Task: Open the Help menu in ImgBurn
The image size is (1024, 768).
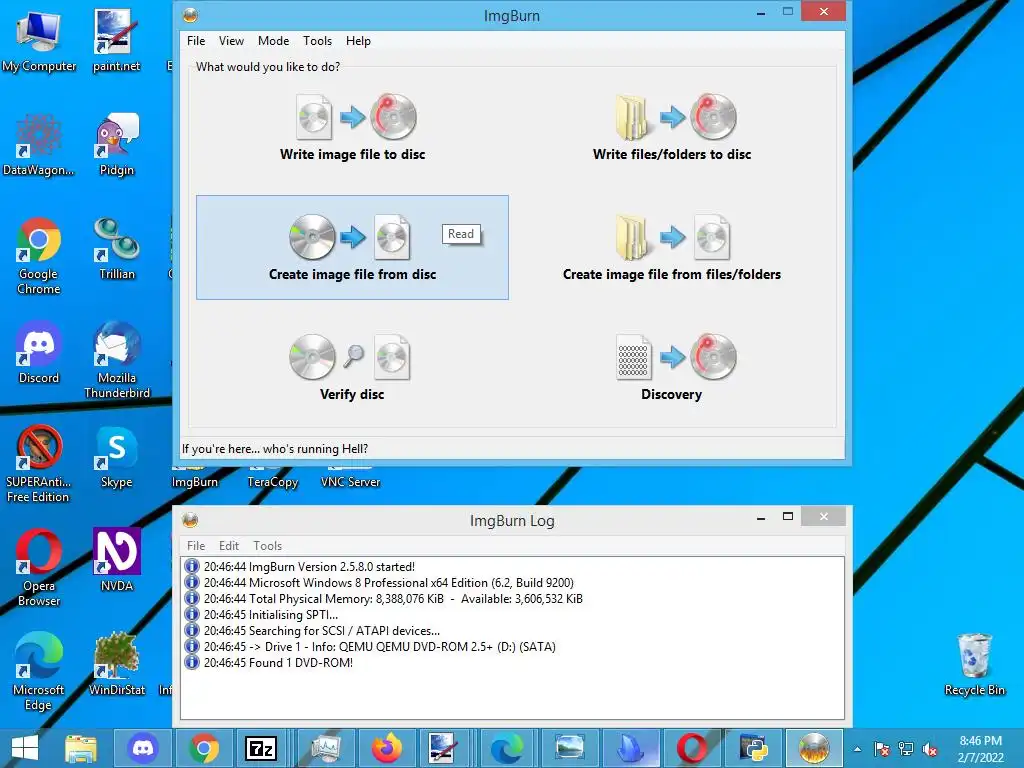Action: click(358, 40)
